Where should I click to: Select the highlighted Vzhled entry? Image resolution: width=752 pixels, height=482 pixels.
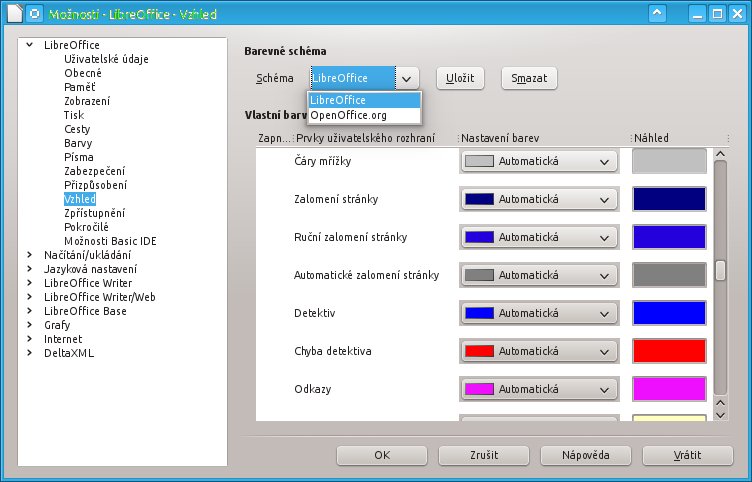click(x=80, y=199)
